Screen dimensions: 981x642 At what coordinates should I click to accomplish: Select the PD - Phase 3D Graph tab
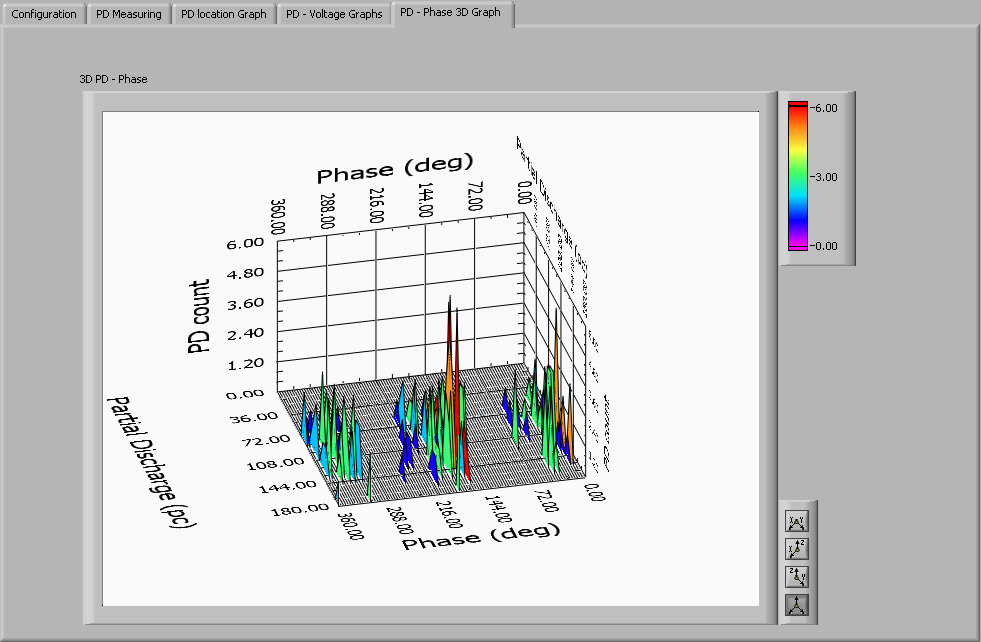pyautogui.click(x=451, y=14)
